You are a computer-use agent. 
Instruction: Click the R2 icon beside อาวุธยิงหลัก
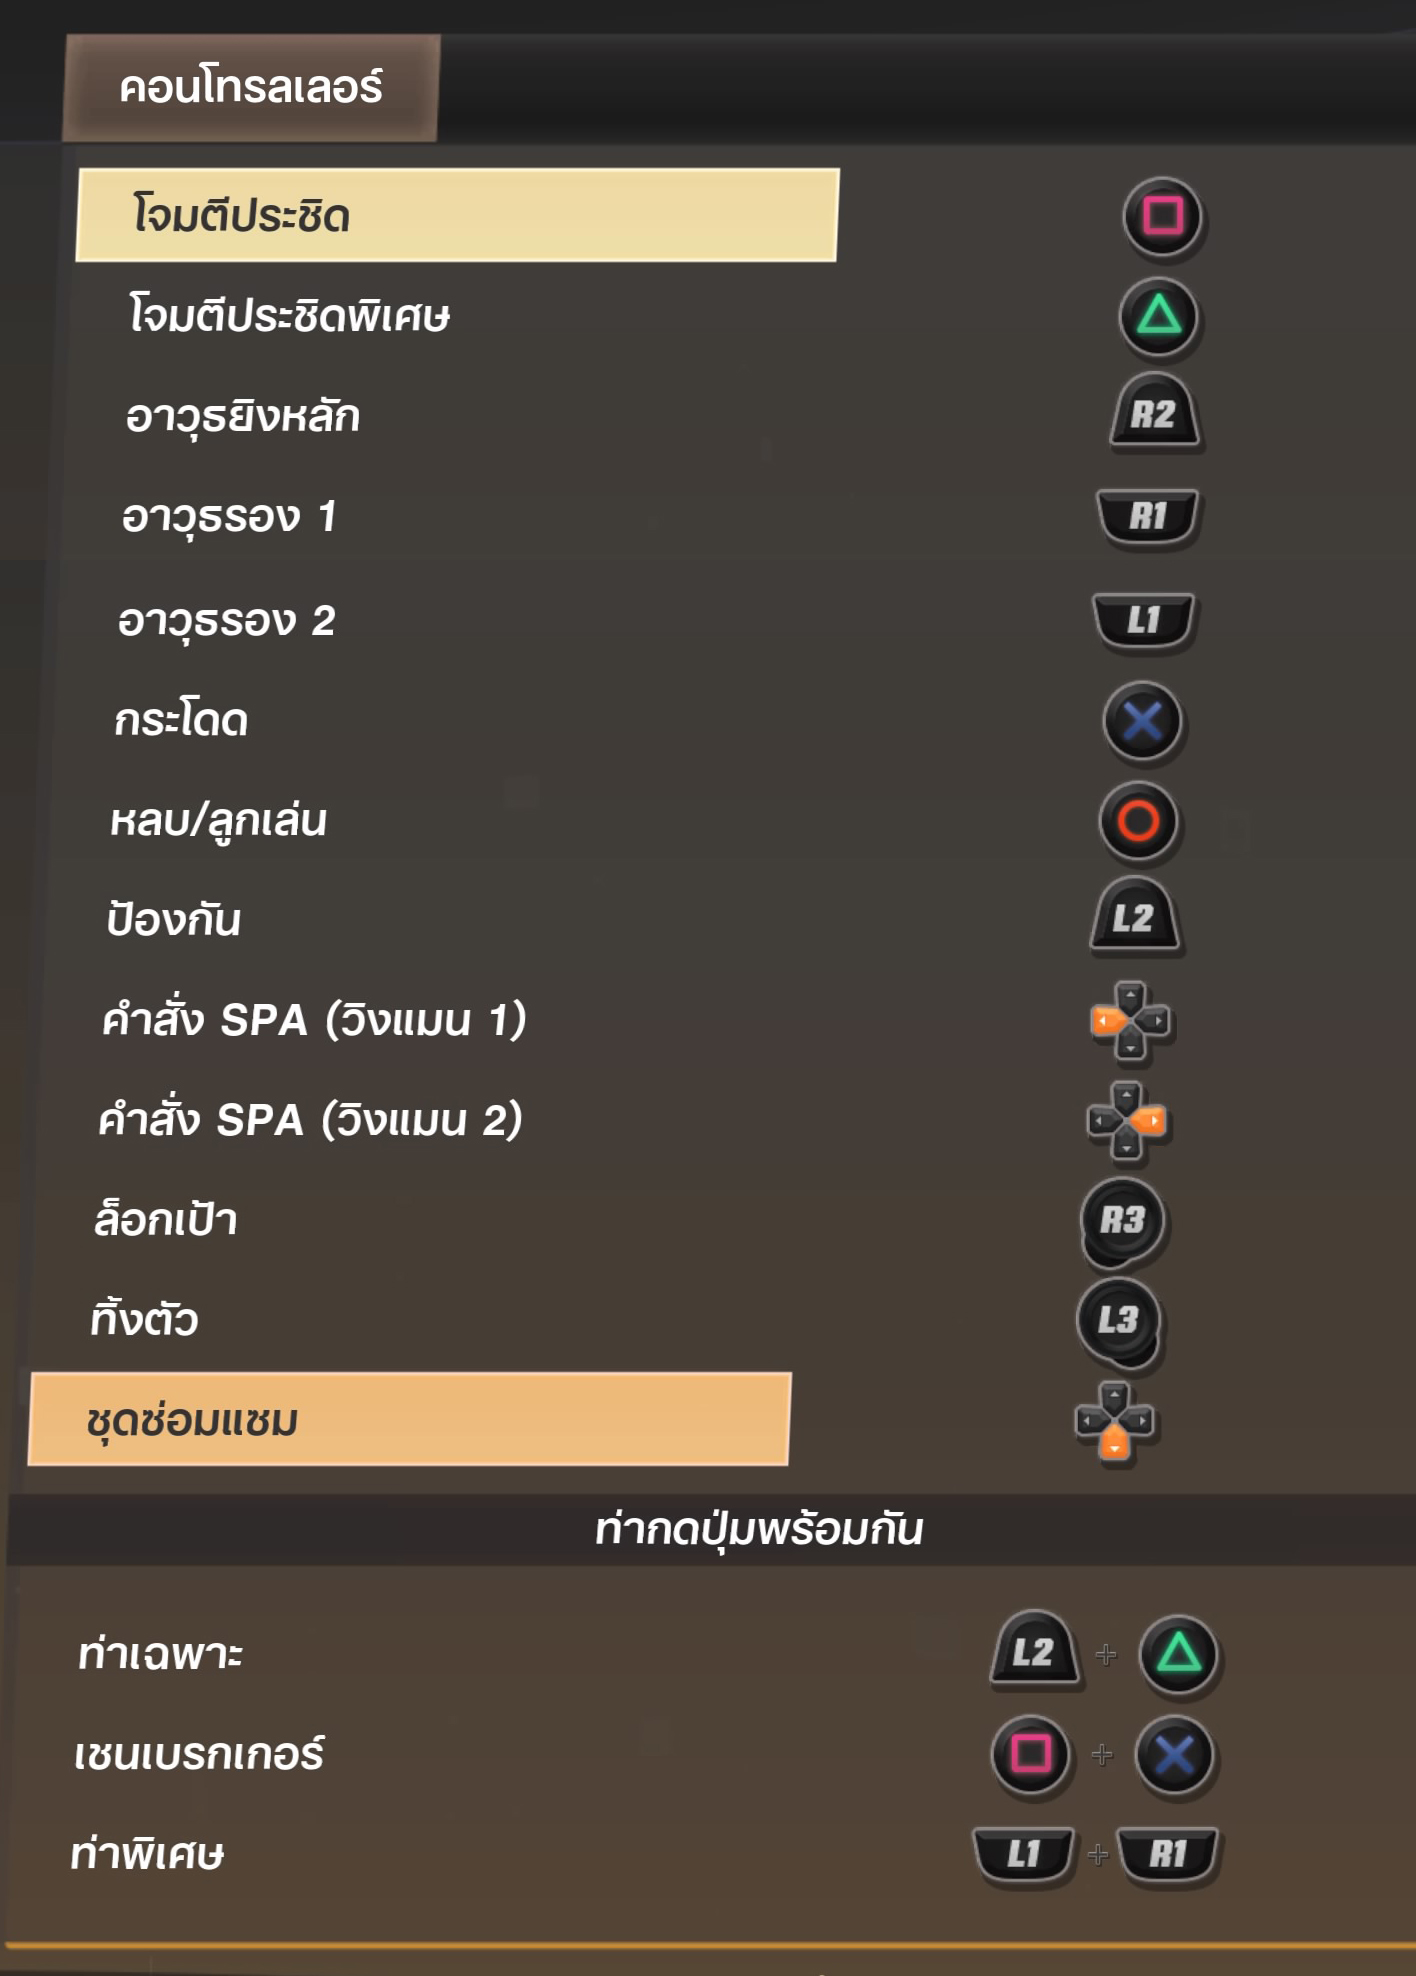tap(1155, 414)
